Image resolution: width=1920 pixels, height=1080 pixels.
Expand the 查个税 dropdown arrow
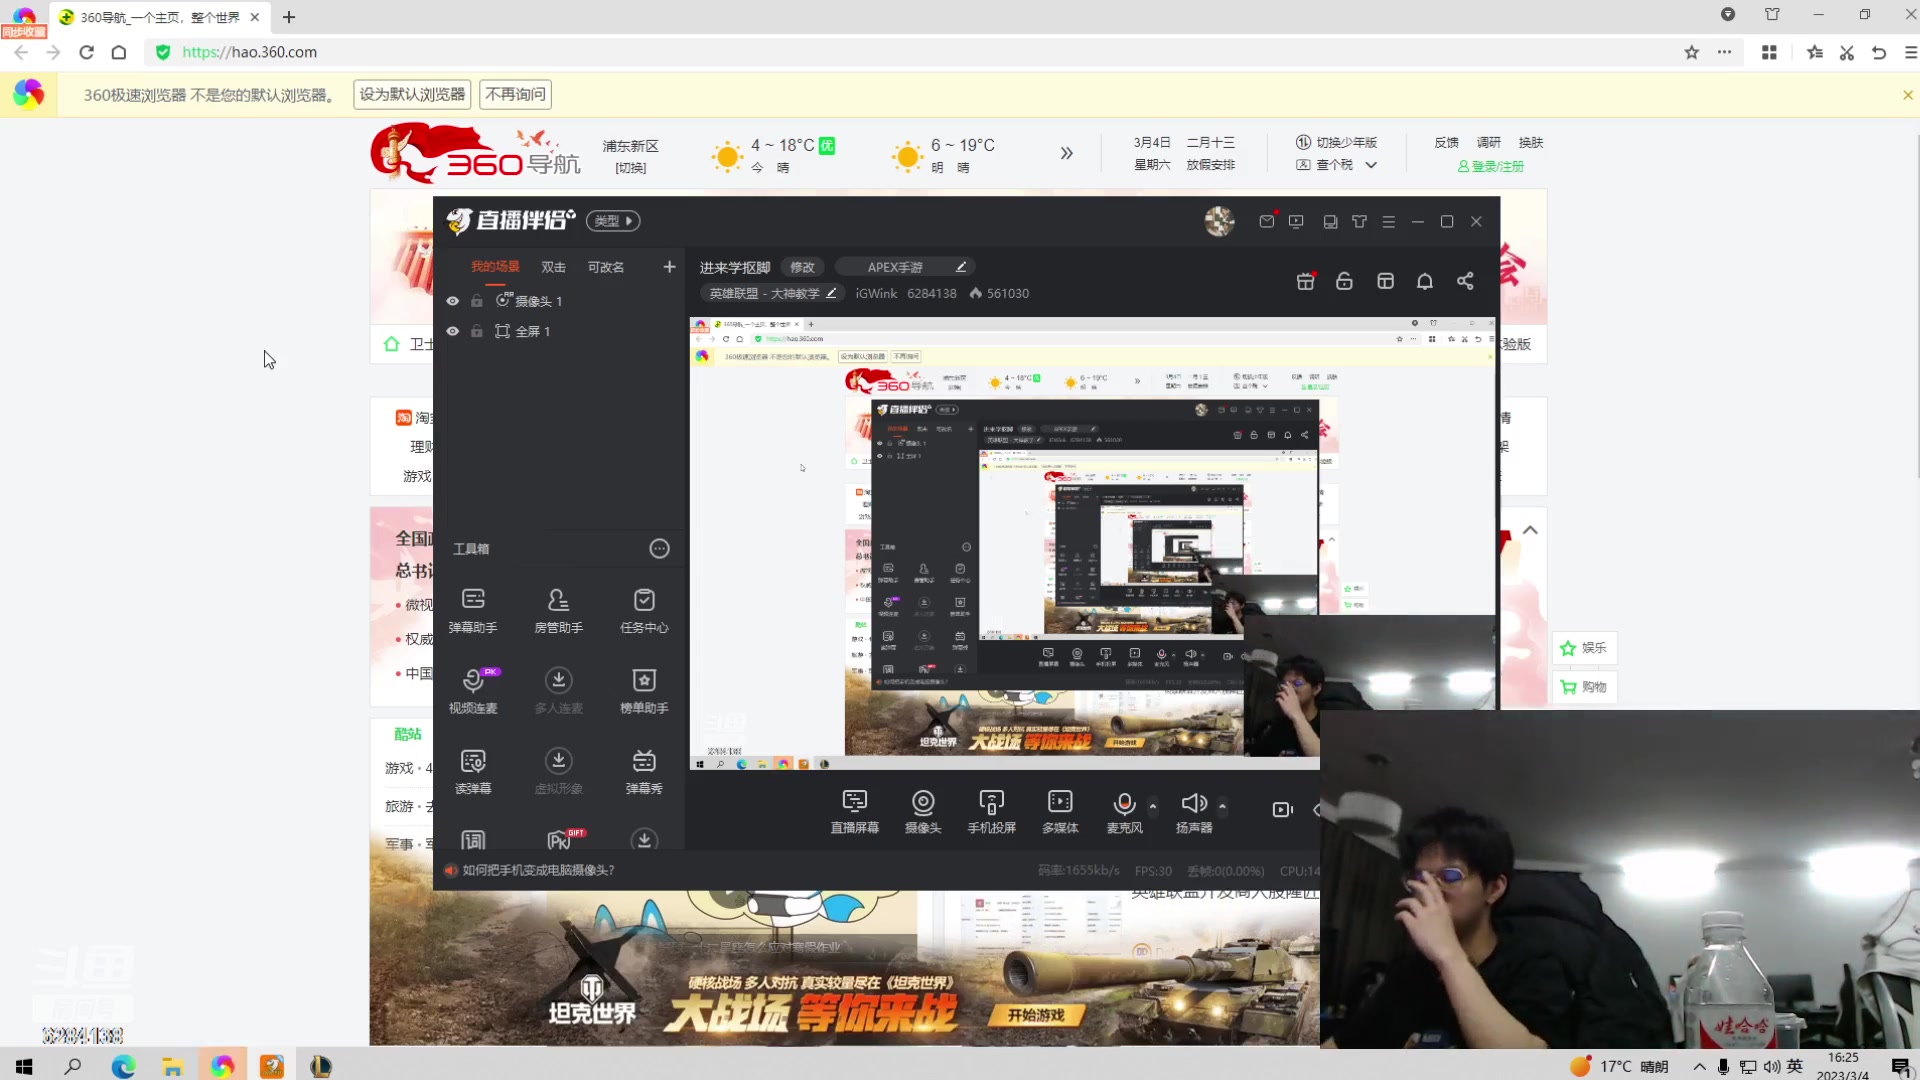tap(1371, 165)
